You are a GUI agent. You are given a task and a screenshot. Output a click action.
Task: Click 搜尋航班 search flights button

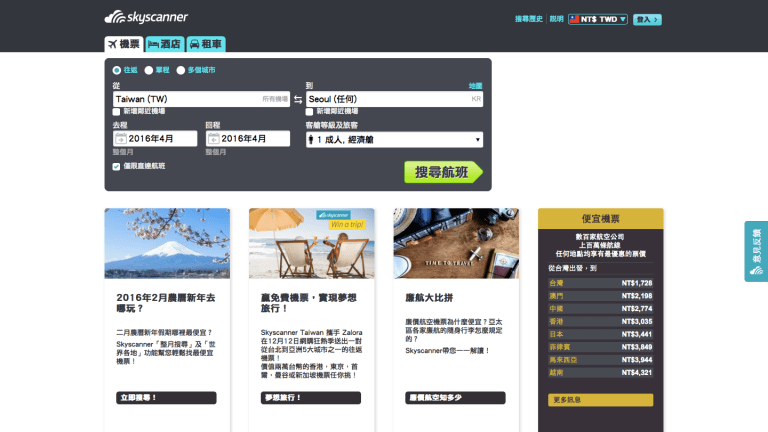(443, 172)
